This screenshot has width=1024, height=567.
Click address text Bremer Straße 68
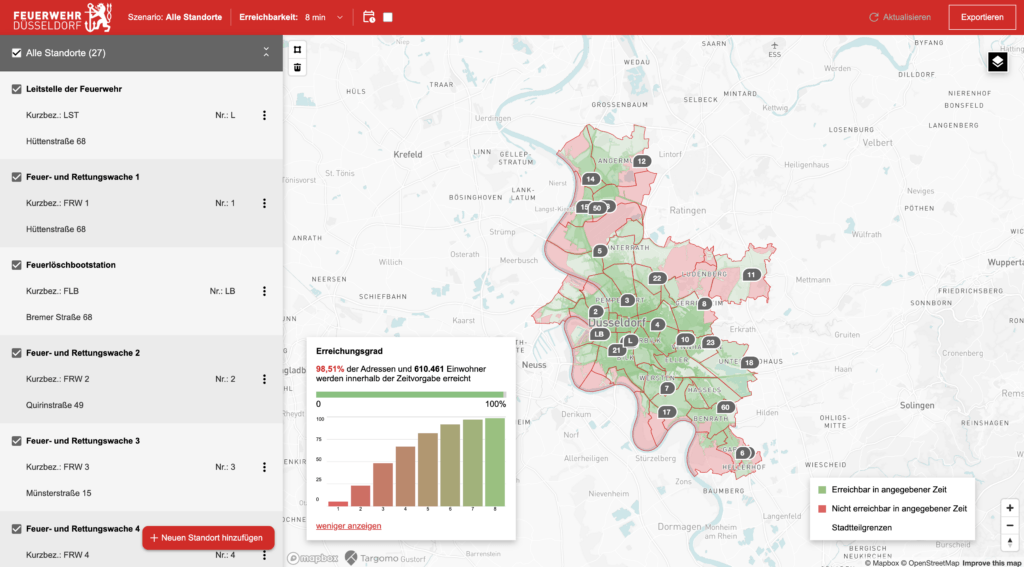click(59, 317)
